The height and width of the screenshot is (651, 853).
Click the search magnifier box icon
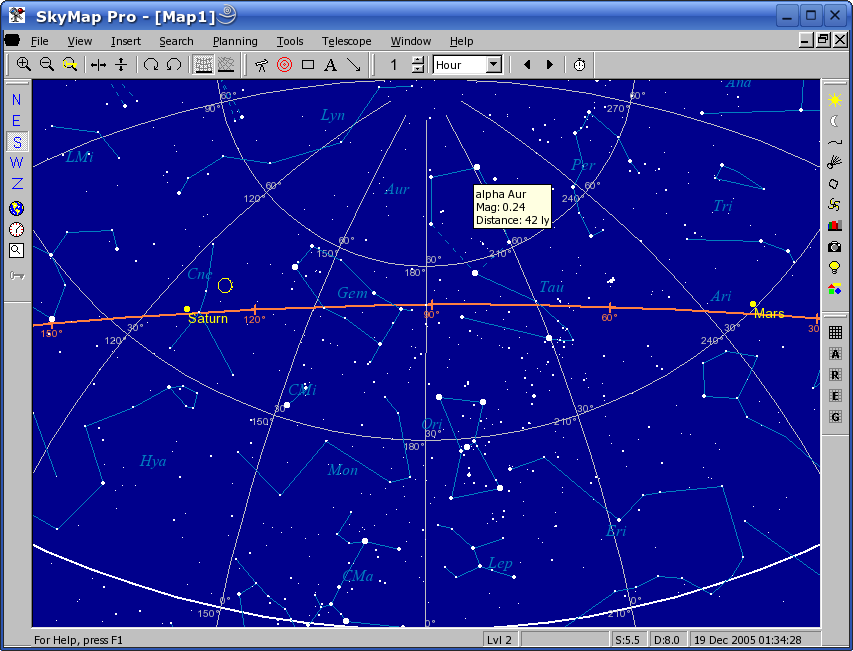(x=16, y=250)
